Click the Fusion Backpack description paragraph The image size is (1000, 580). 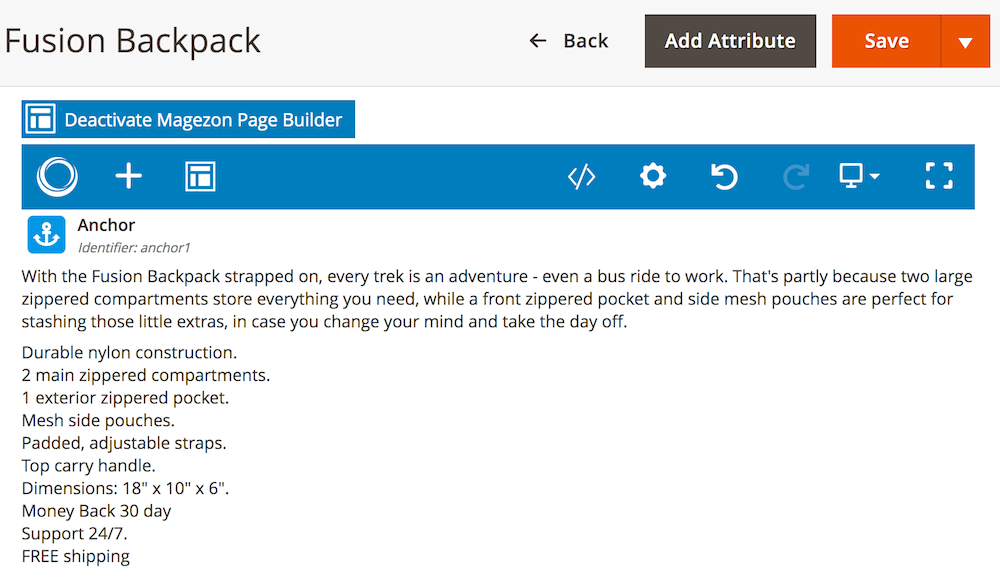coord(497,299)
